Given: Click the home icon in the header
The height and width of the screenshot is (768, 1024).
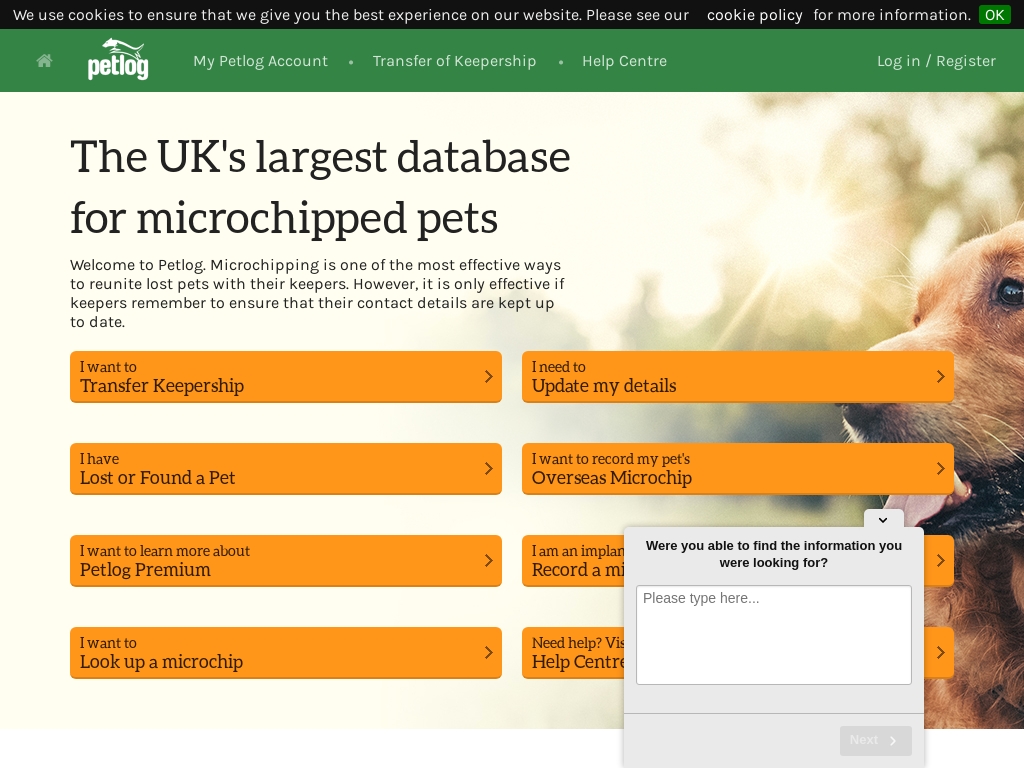Looking at the screenshot, I should (x=44, y=61).
